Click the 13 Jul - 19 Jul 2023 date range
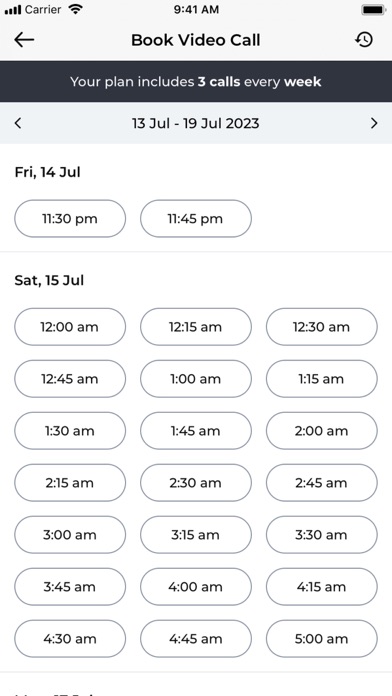Image resolution: width=392 pixels, height=696 pixels. (195, 123)
